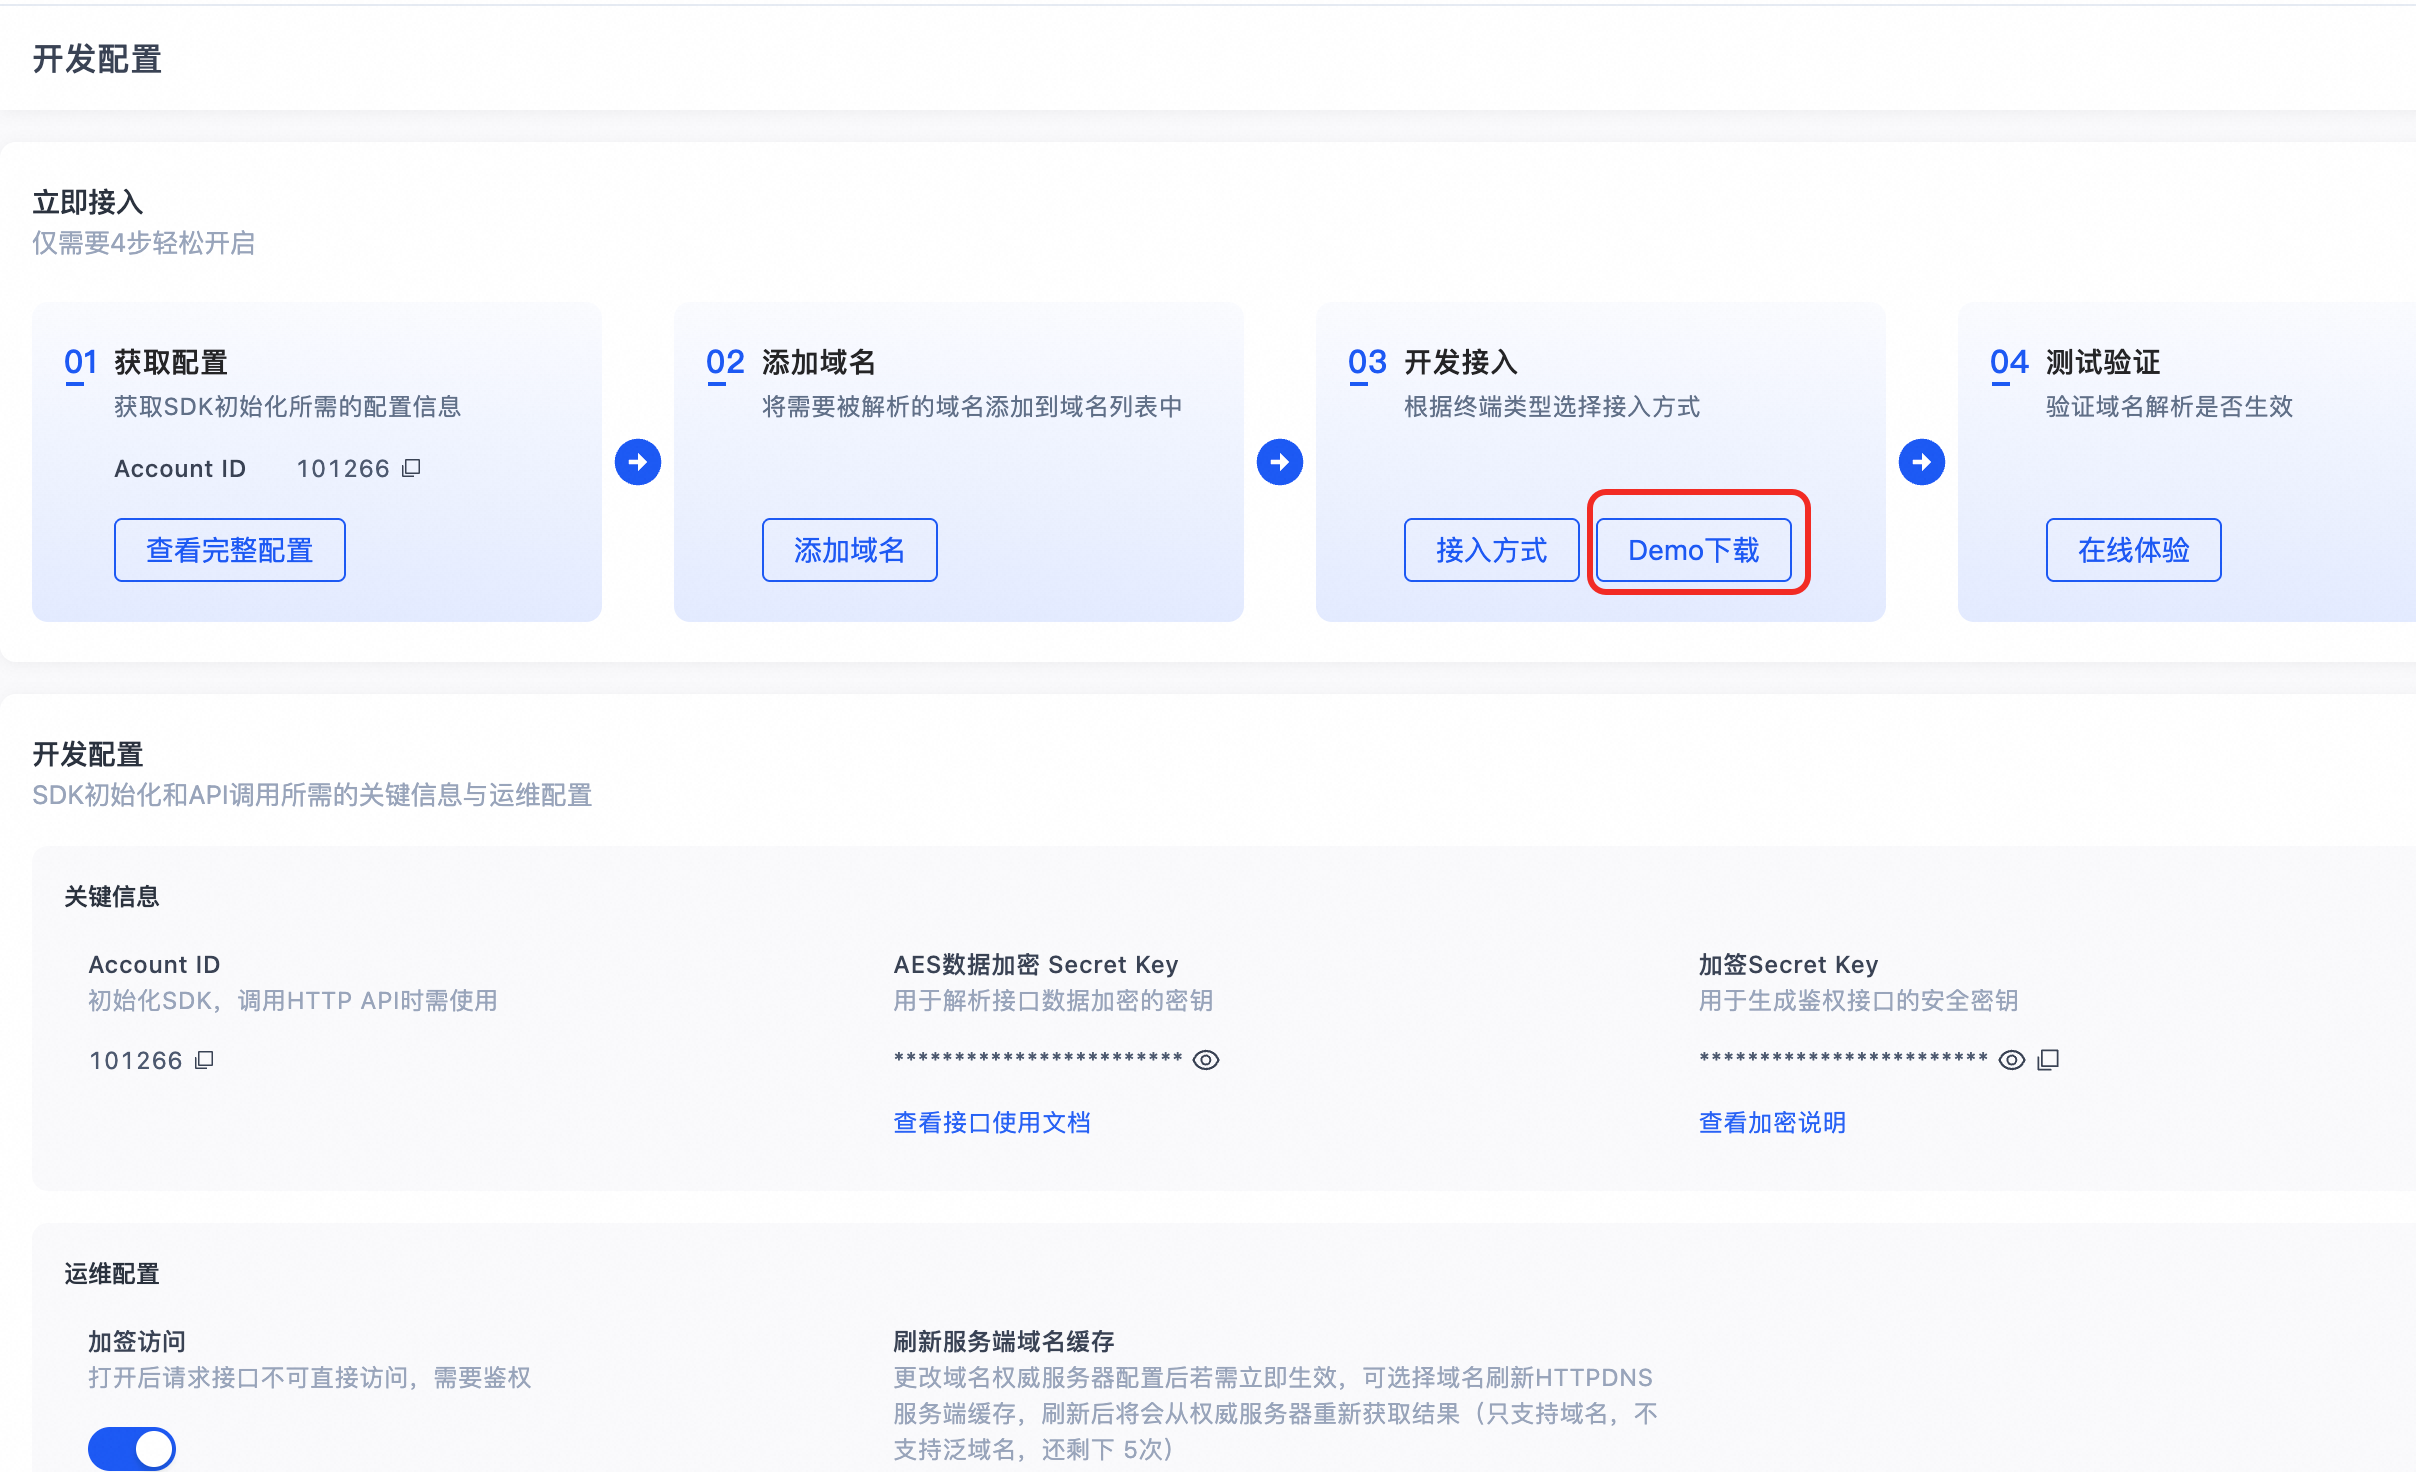Copy the signing Secret Key
Image resolution: width=2416 pixels, height=1472 pixels.
point(2048,1060)
